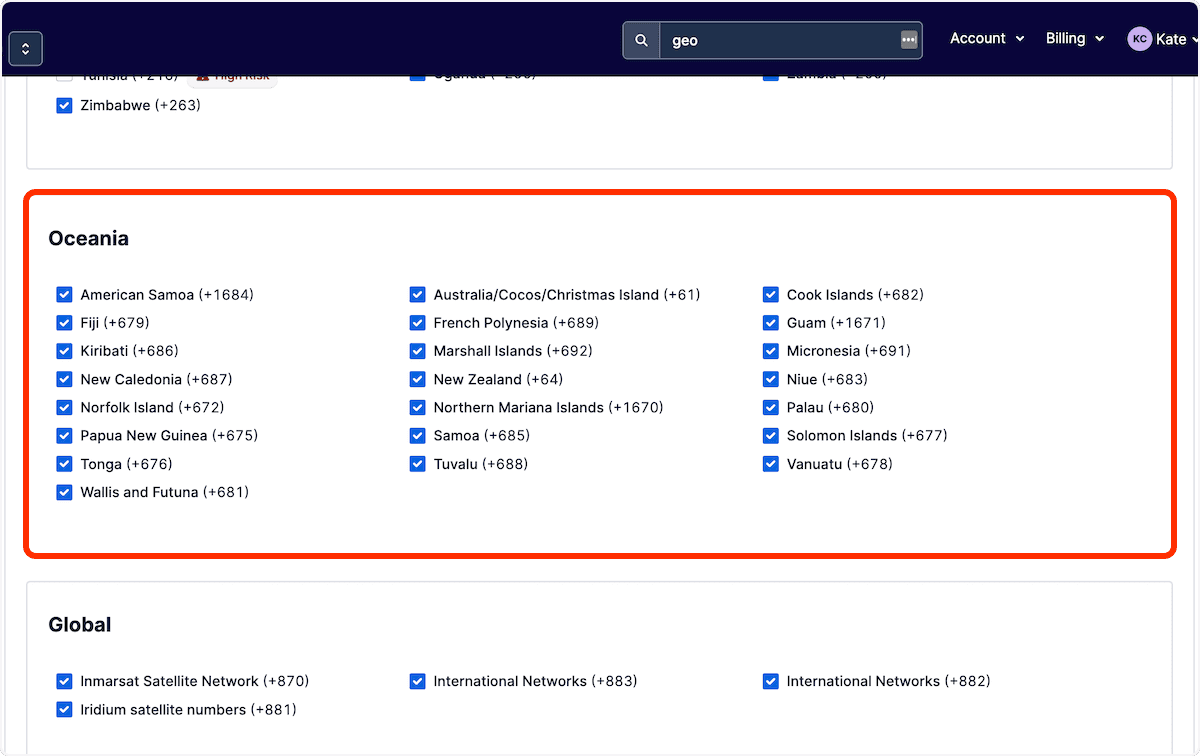
Task: Open the account switcher arrows button
Action: [26, 48]
